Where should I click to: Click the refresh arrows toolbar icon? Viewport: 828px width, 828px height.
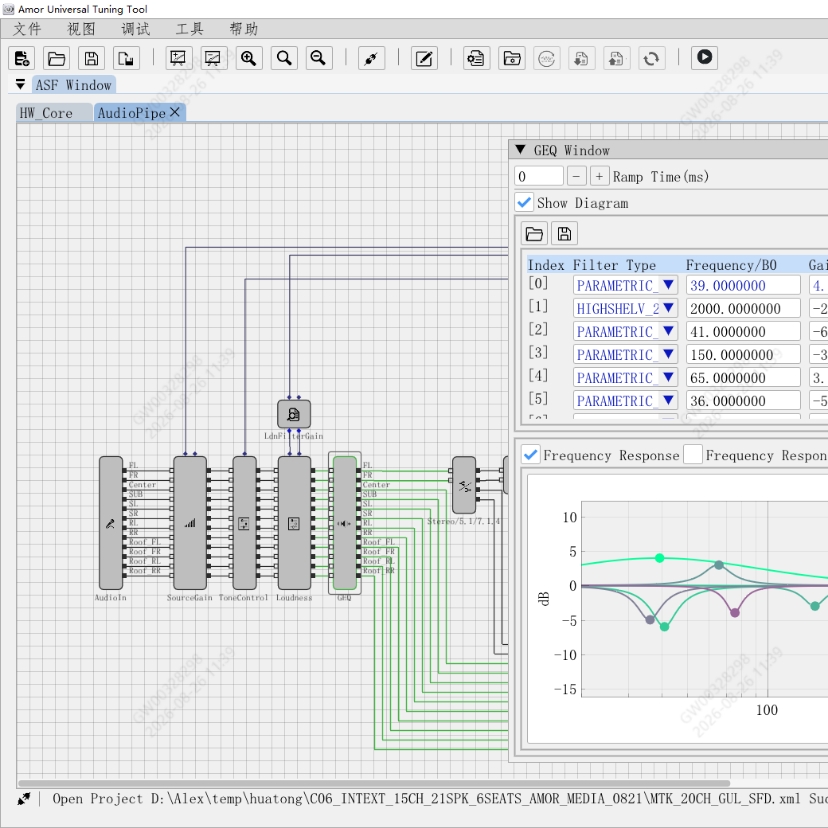coord(651,58)
